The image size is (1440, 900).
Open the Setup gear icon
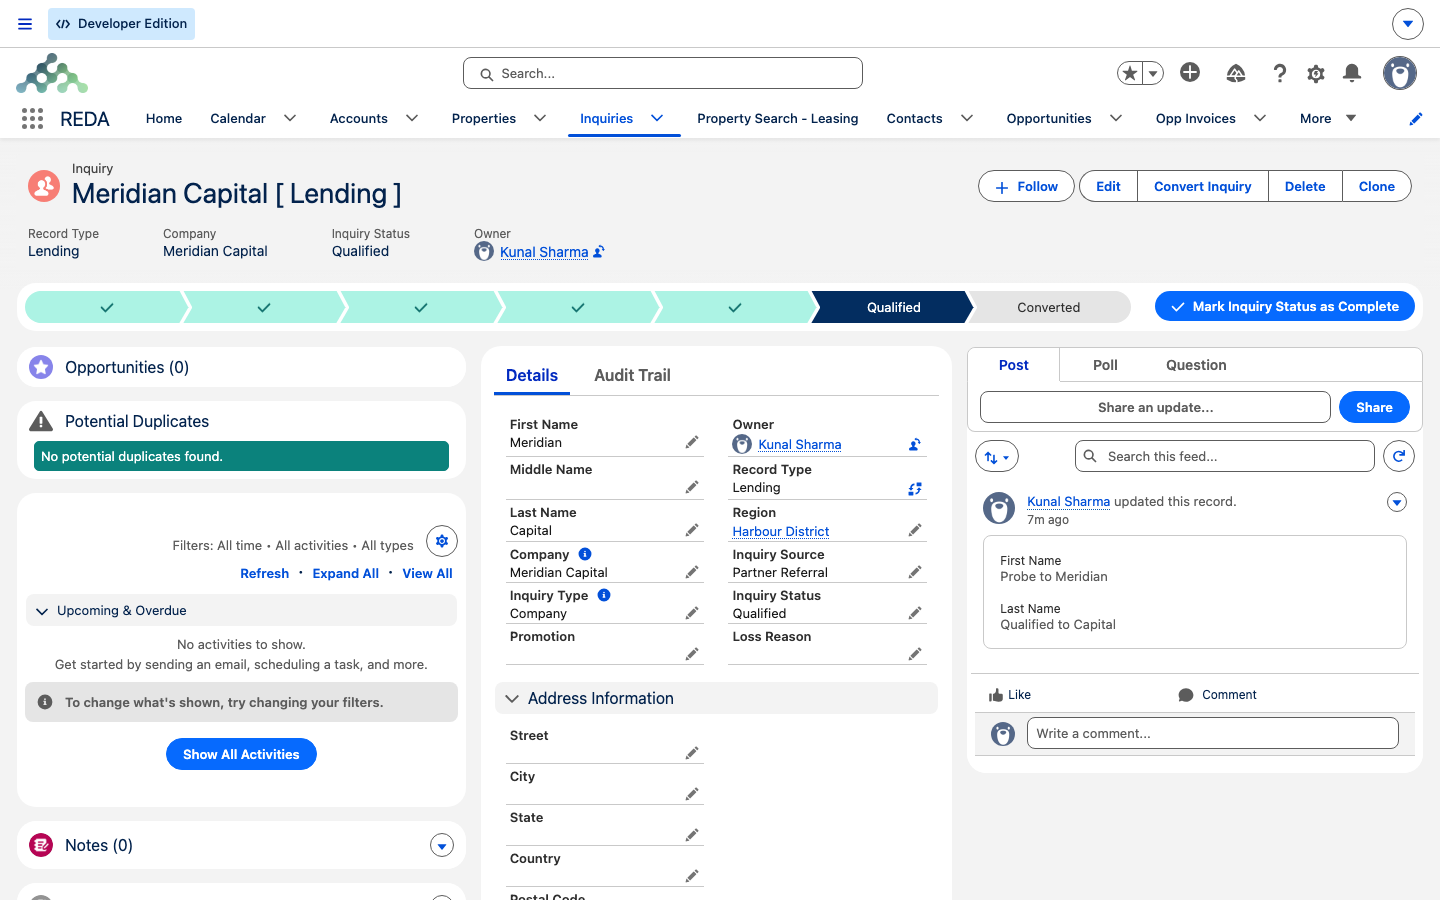[x=1316, y=73]
